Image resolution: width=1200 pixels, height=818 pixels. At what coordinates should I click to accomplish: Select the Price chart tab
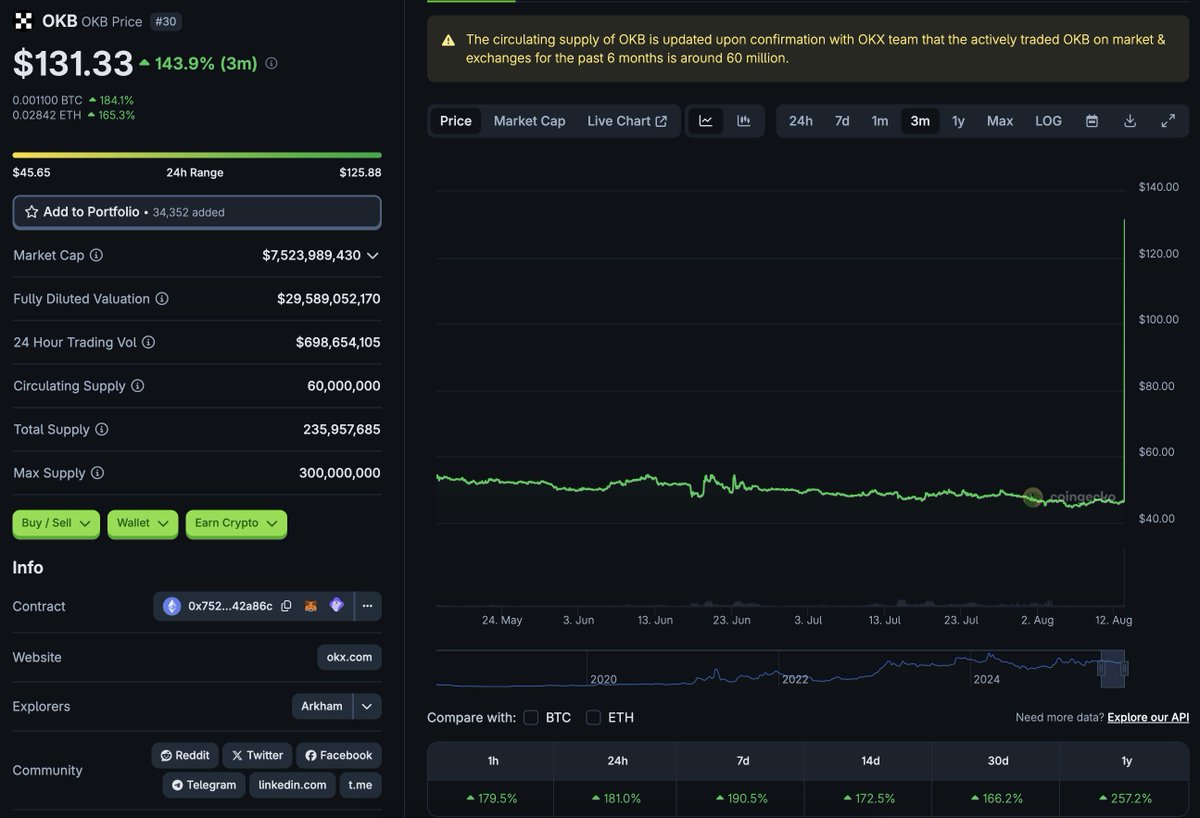click(x=456, y=121)
